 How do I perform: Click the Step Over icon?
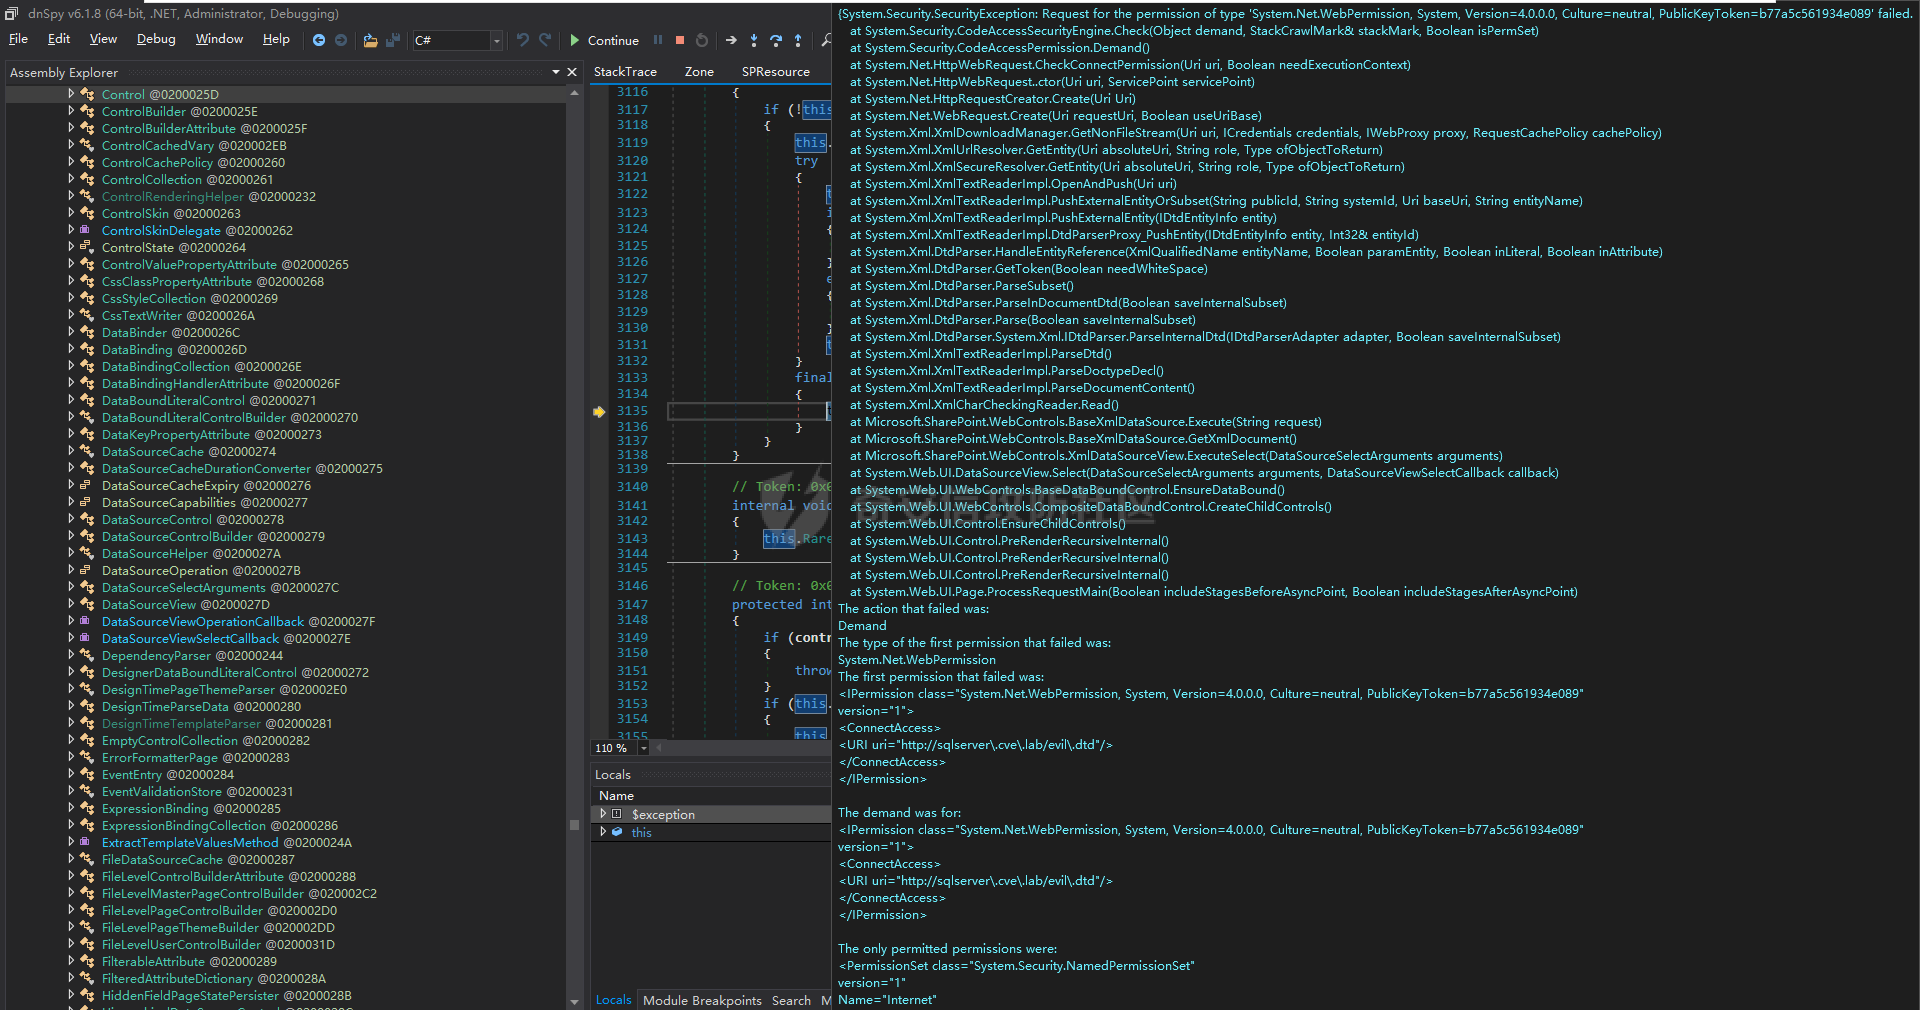(776, 40)
